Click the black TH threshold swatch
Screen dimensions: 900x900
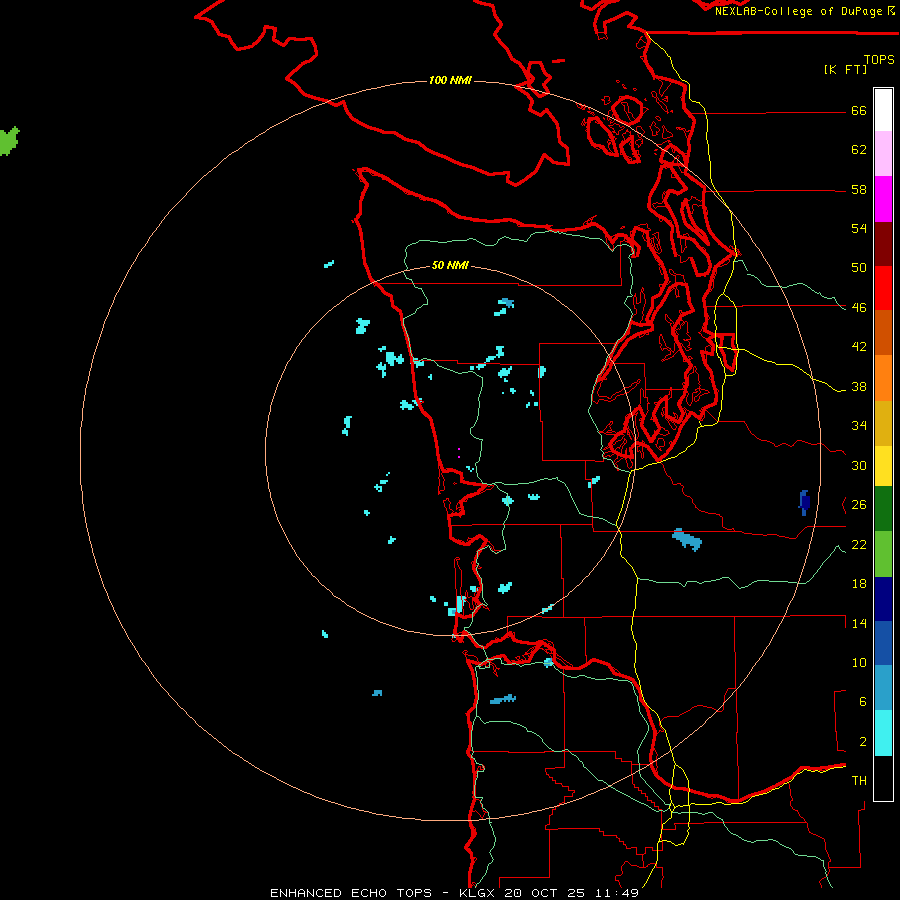point(883,778)
